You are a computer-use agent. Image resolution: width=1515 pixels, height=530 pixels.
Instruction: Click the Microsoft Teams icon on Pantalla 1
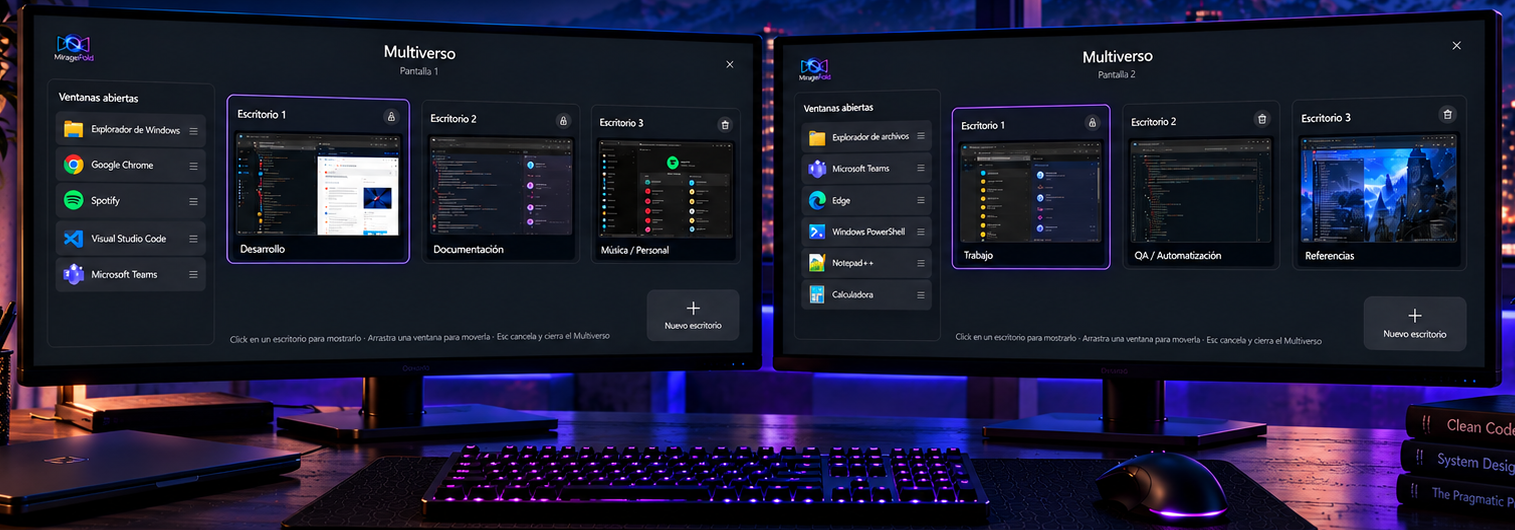73,274
